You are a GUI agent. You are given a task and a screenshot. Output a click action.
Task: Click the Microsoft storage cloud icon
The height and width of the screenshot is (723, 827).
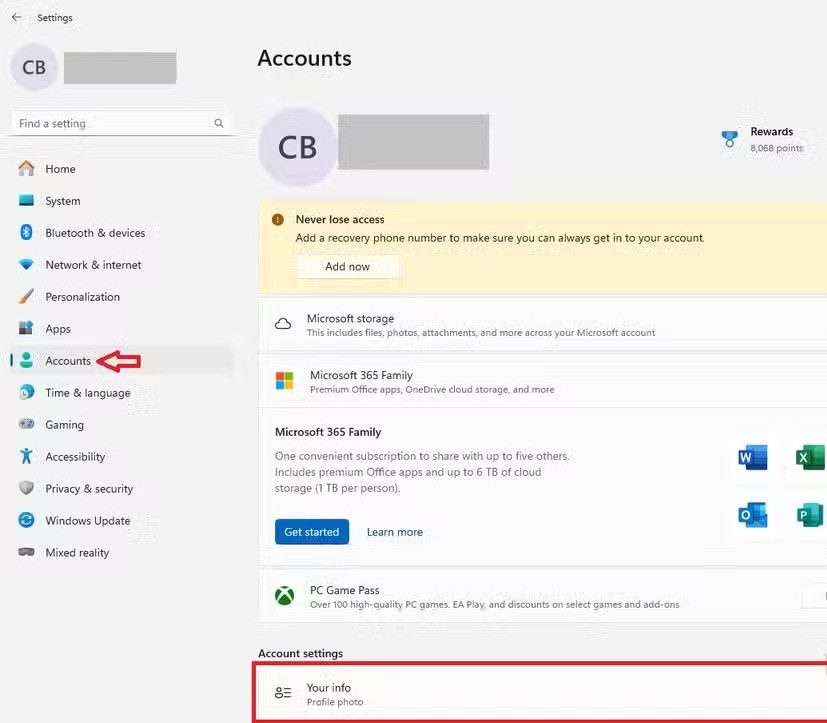283,324
